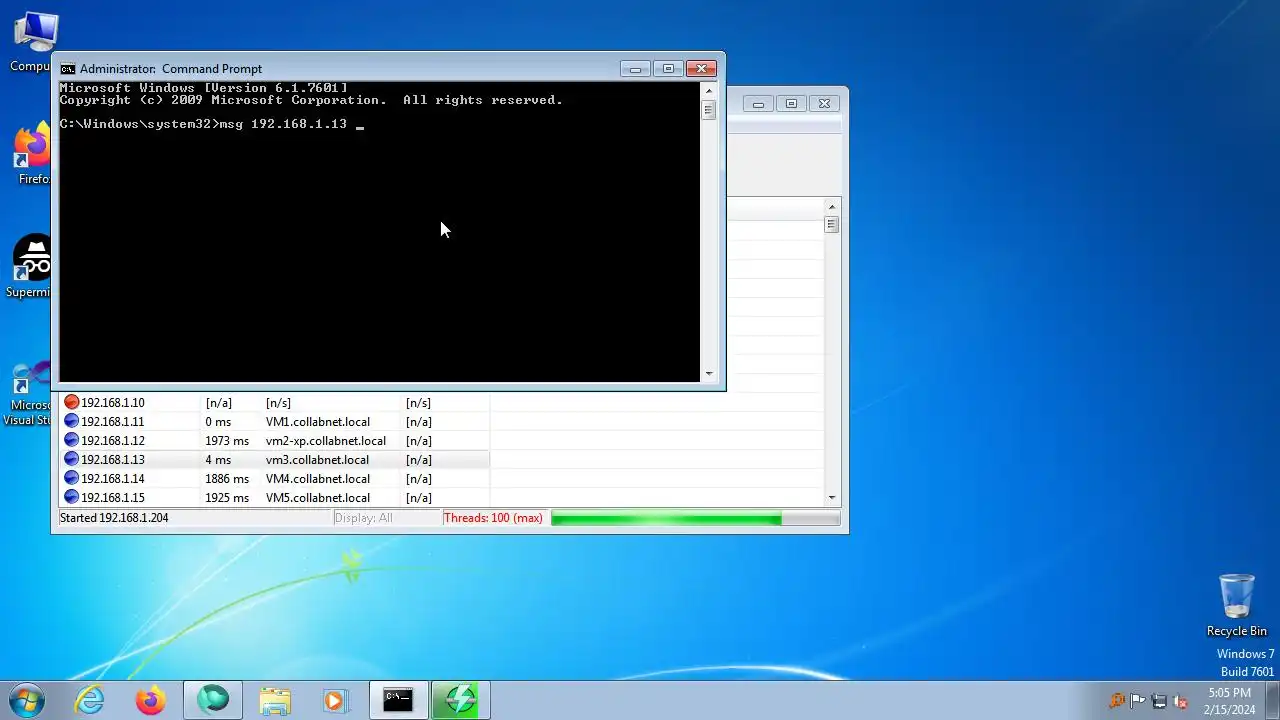The image size is (1280, 720).
Task: Select the 192.168.1.11 IP address
Action: tap(113, 422)
